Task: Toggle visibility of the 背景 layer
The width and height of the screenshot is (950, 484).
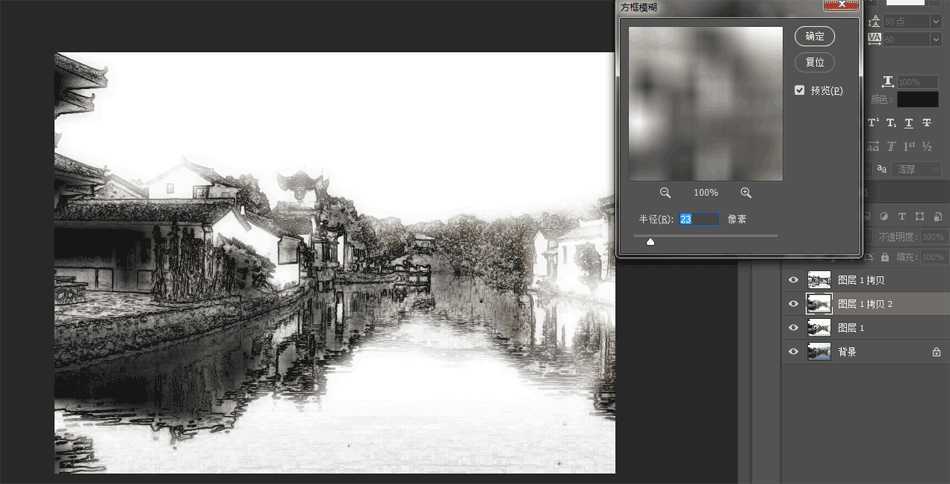Action: pos(794,352)
